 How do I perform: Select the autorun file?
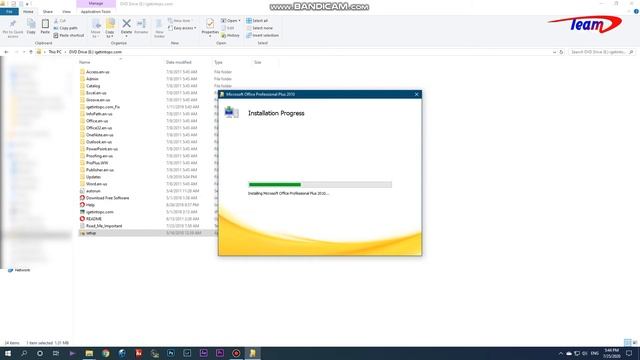[x=93, y=191]
